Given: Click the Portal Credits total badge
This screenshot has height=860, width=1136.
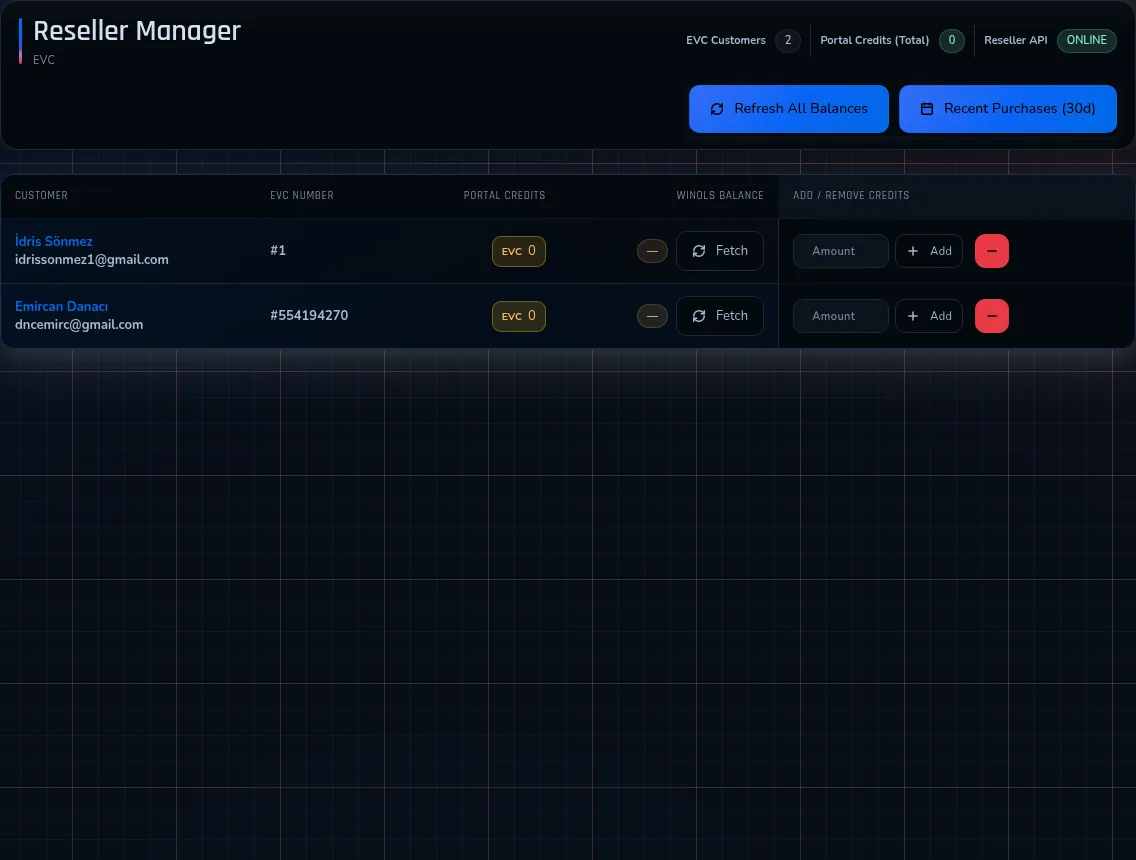Looking at the screenshot, I should click(x=952, y=41).
